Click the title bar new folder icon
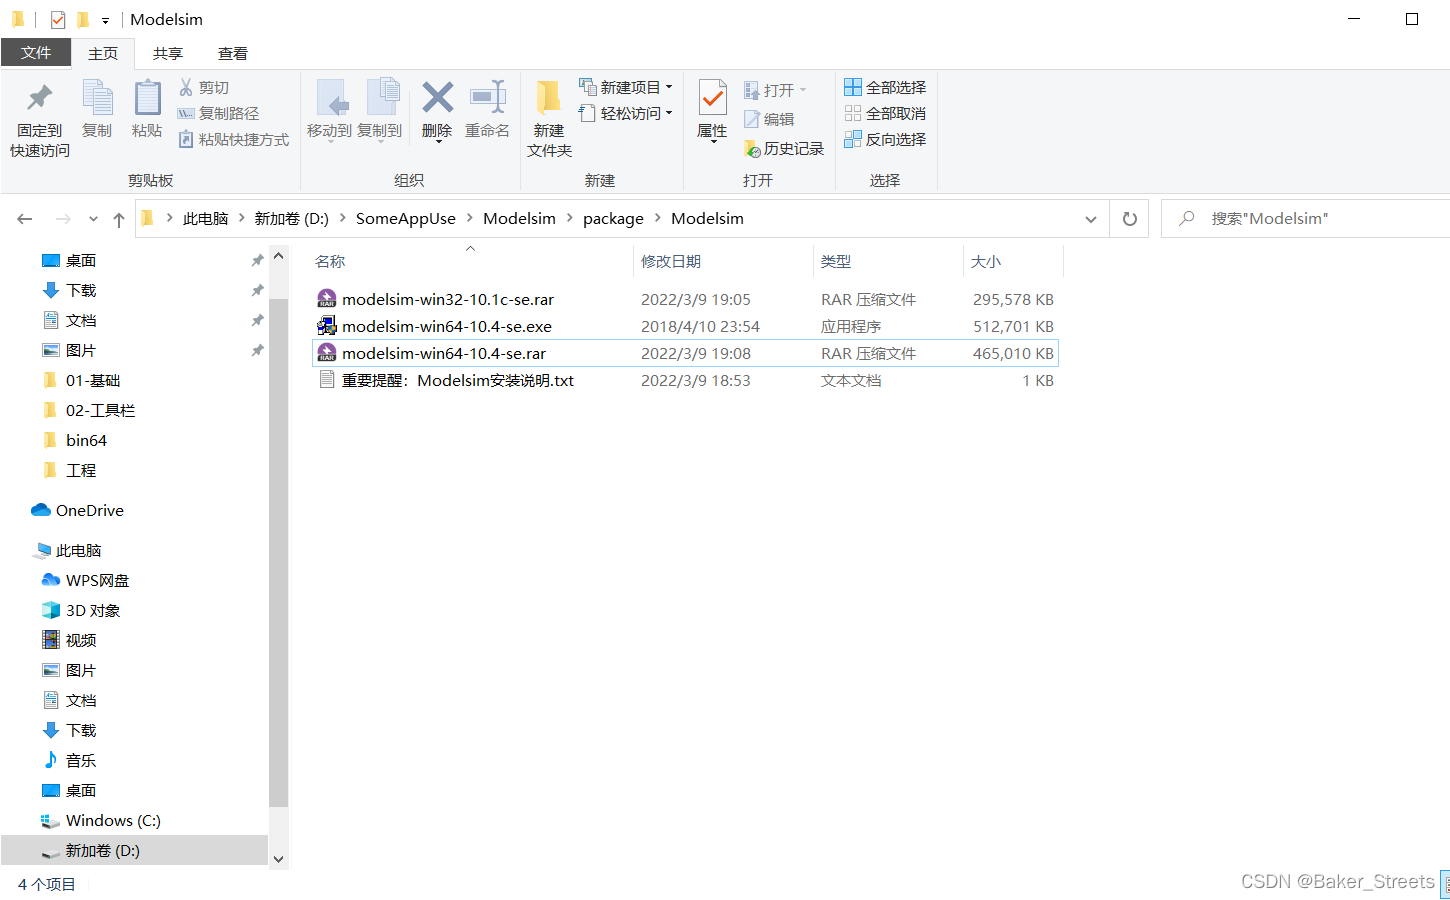This screenshot has width=1450, height=900. pyautogui.click(x=83, y=19)
